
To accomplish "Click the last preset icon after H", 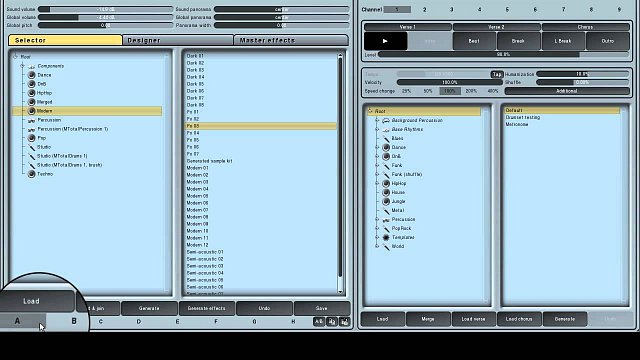I will coord(344,322).
